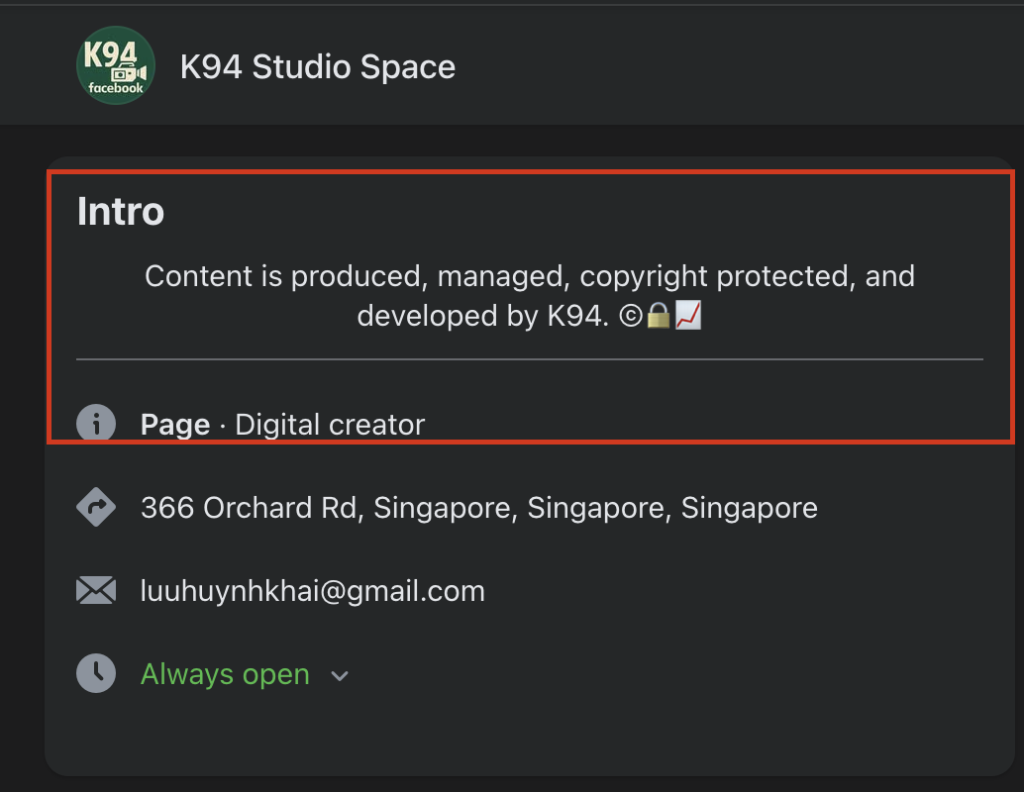Open the Always open hours text
This screenshot has width=1024, height=792.
click(x=225, y=675)
